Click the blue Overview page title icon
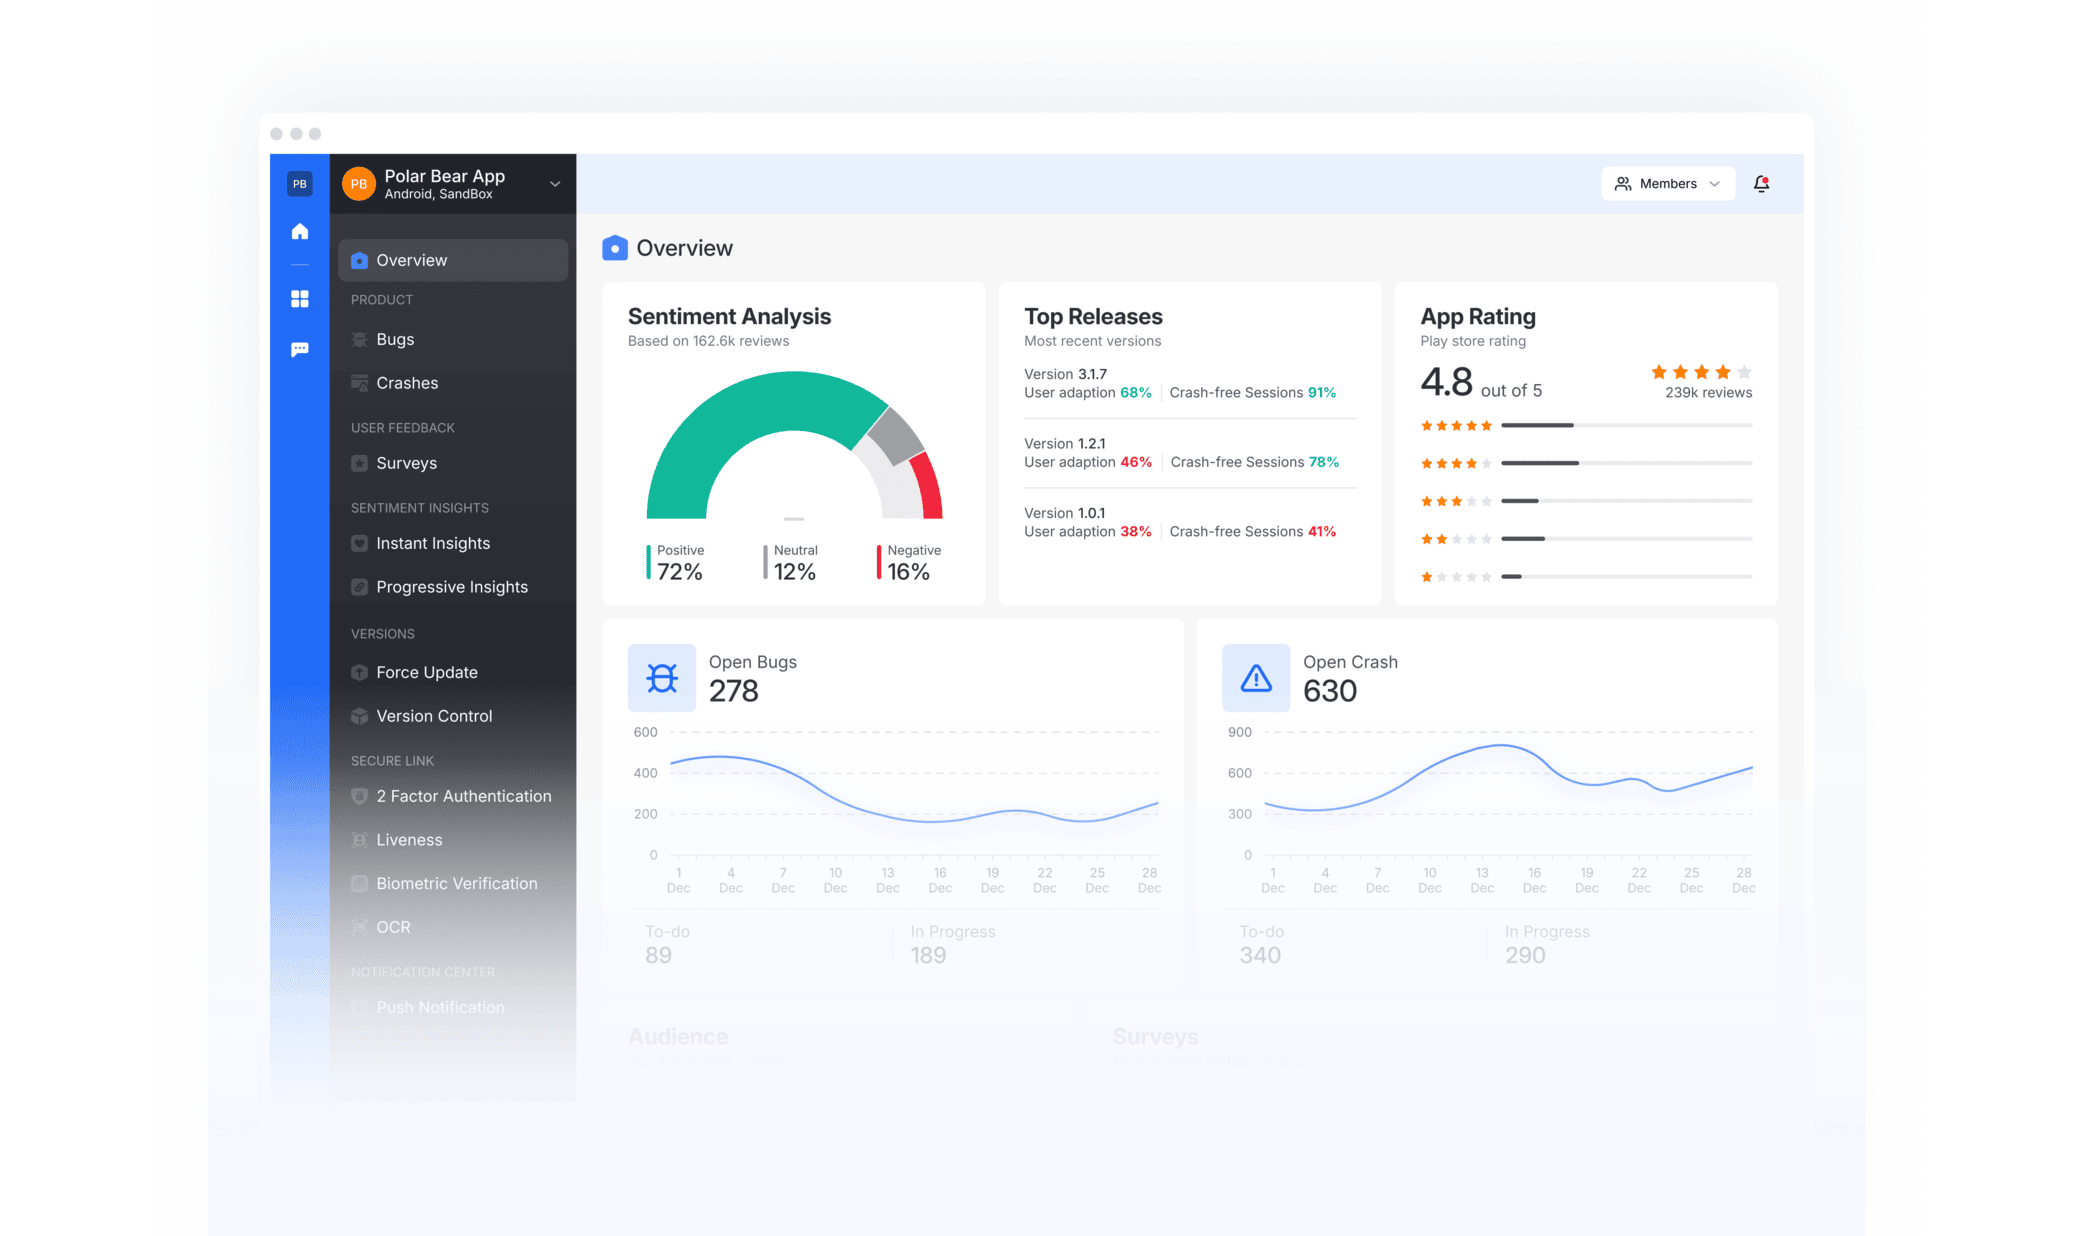Viewport: 2074px width, 1236px height. tap(615, 248)
